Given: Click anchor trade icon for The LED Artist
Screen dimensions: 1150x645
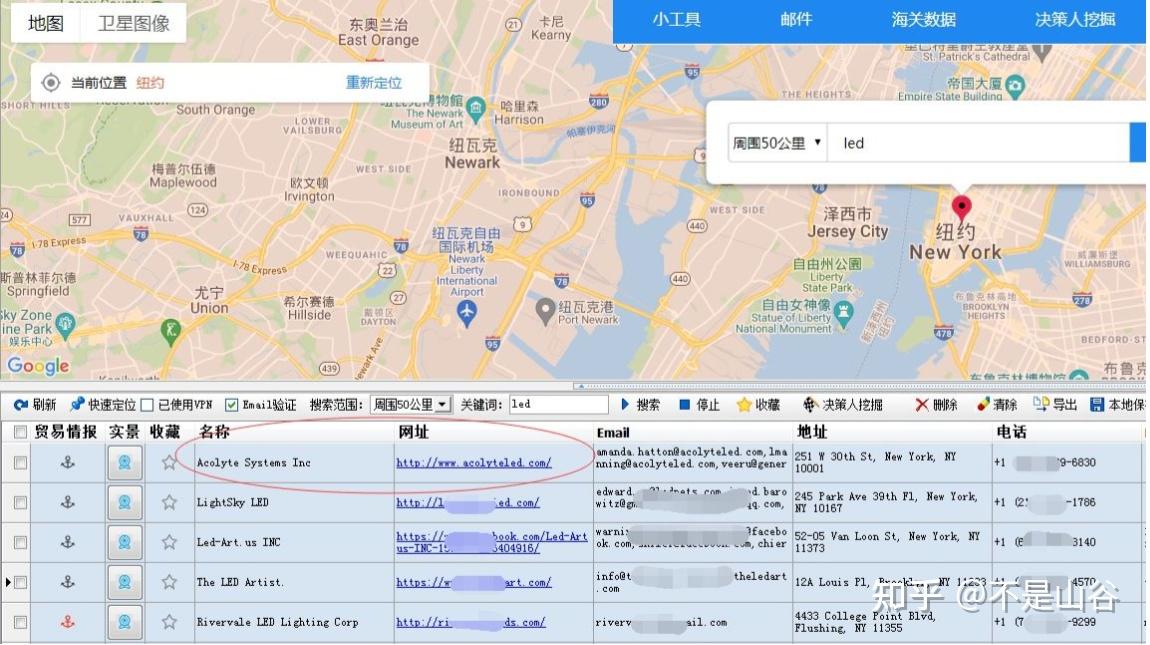Looking at the screenshot, I should (67, 582).
